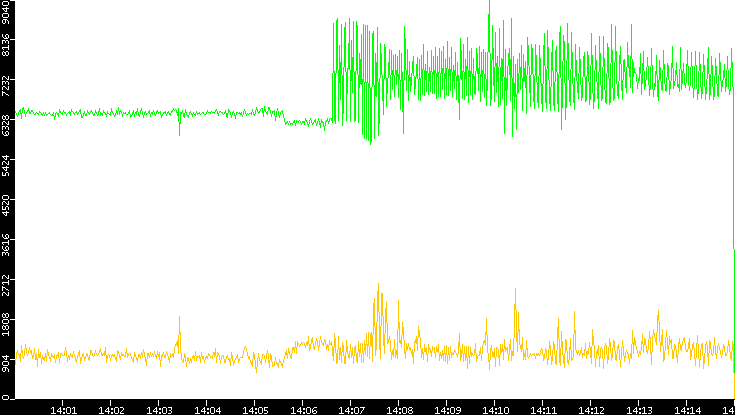Click the 14:05 time axis label
This screenshot has width=735, height=415.
click(x=255, y=411)
